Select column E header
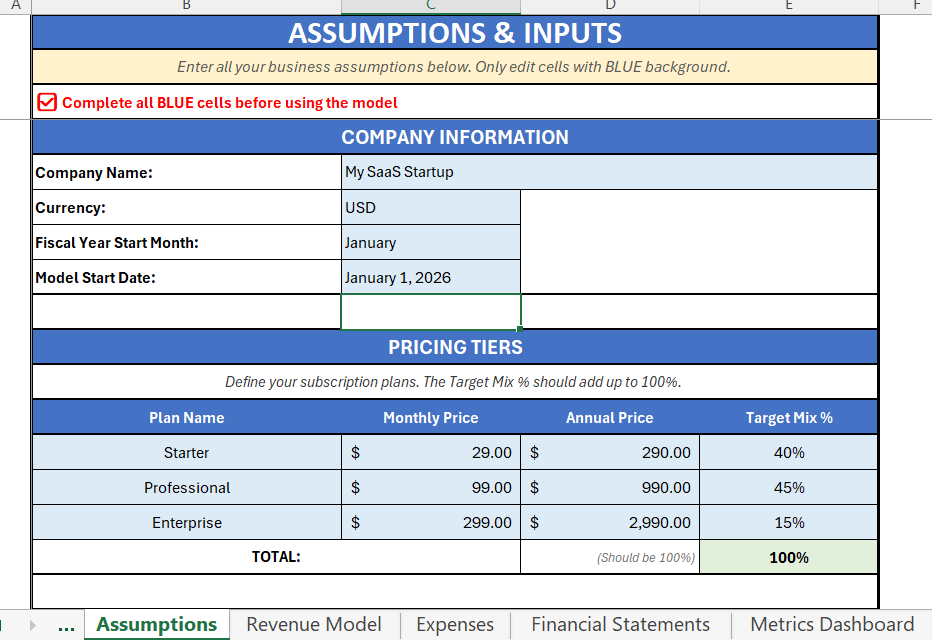This screenshot has height=640, width=932. click(x=789, y=6)
